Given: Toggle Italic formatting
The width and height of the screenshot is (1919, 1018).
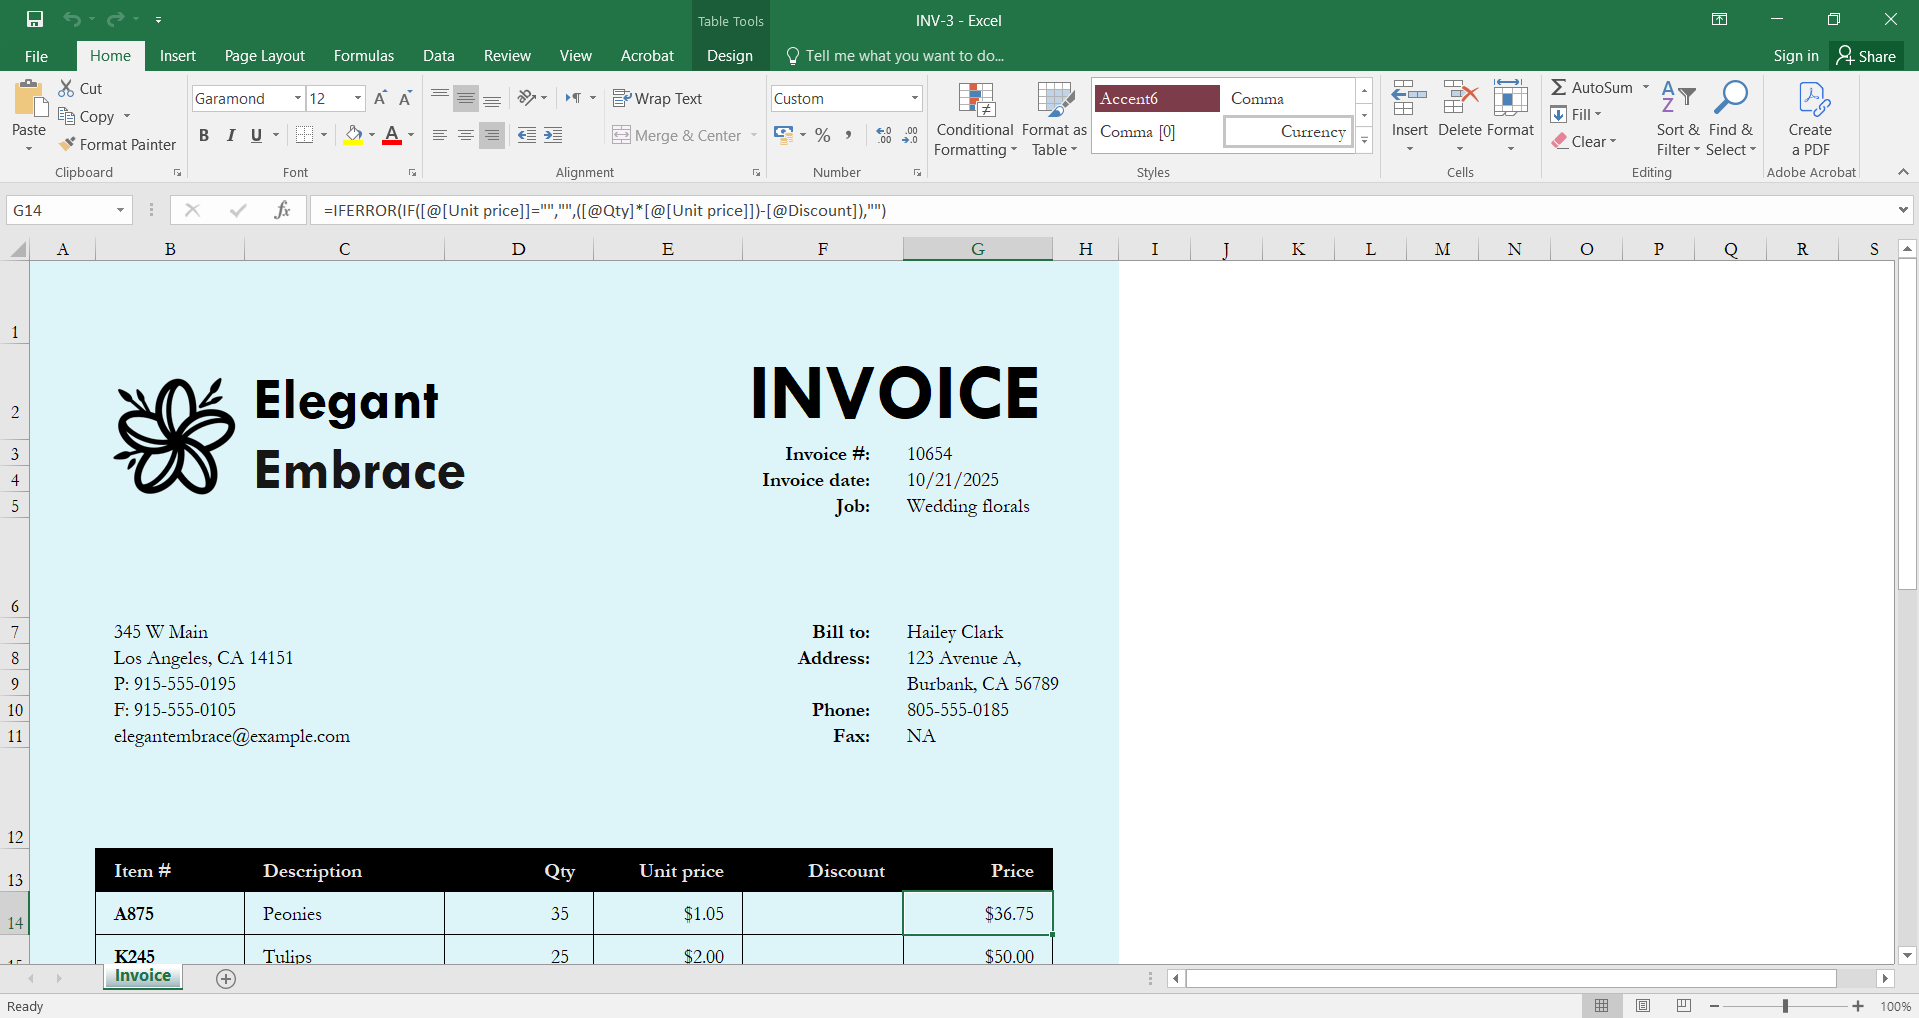Looking at the screenshot, I should tap(231, 135).
